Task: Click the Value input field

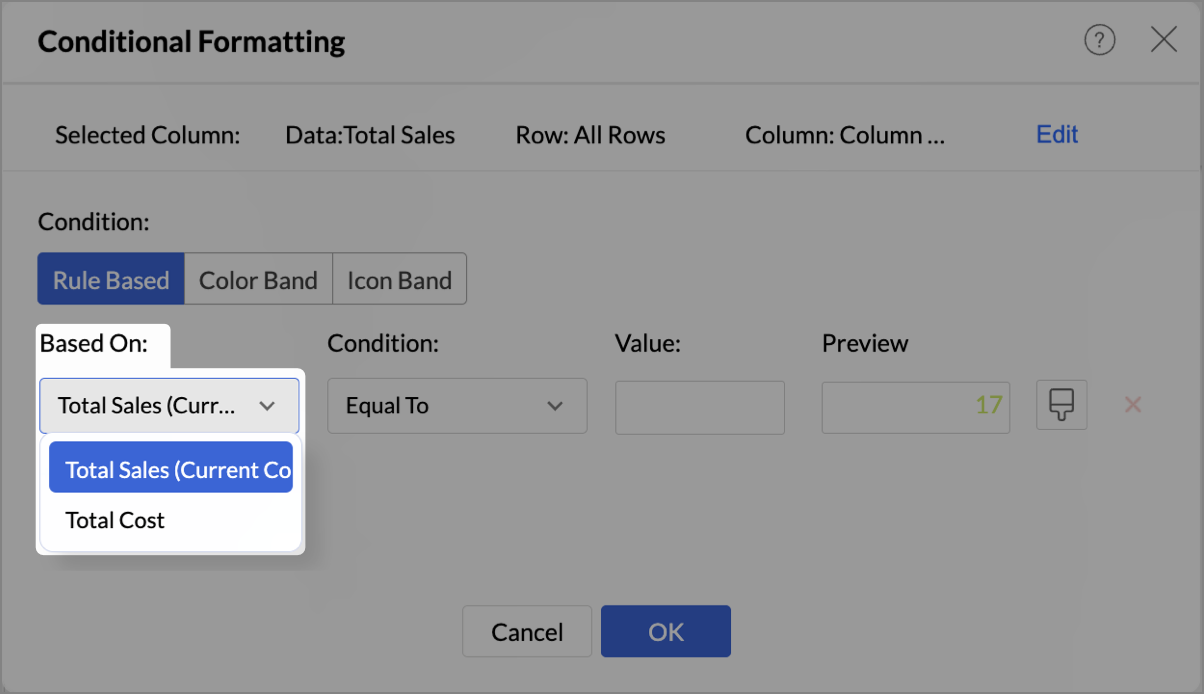Action: (x=699, y=406)
